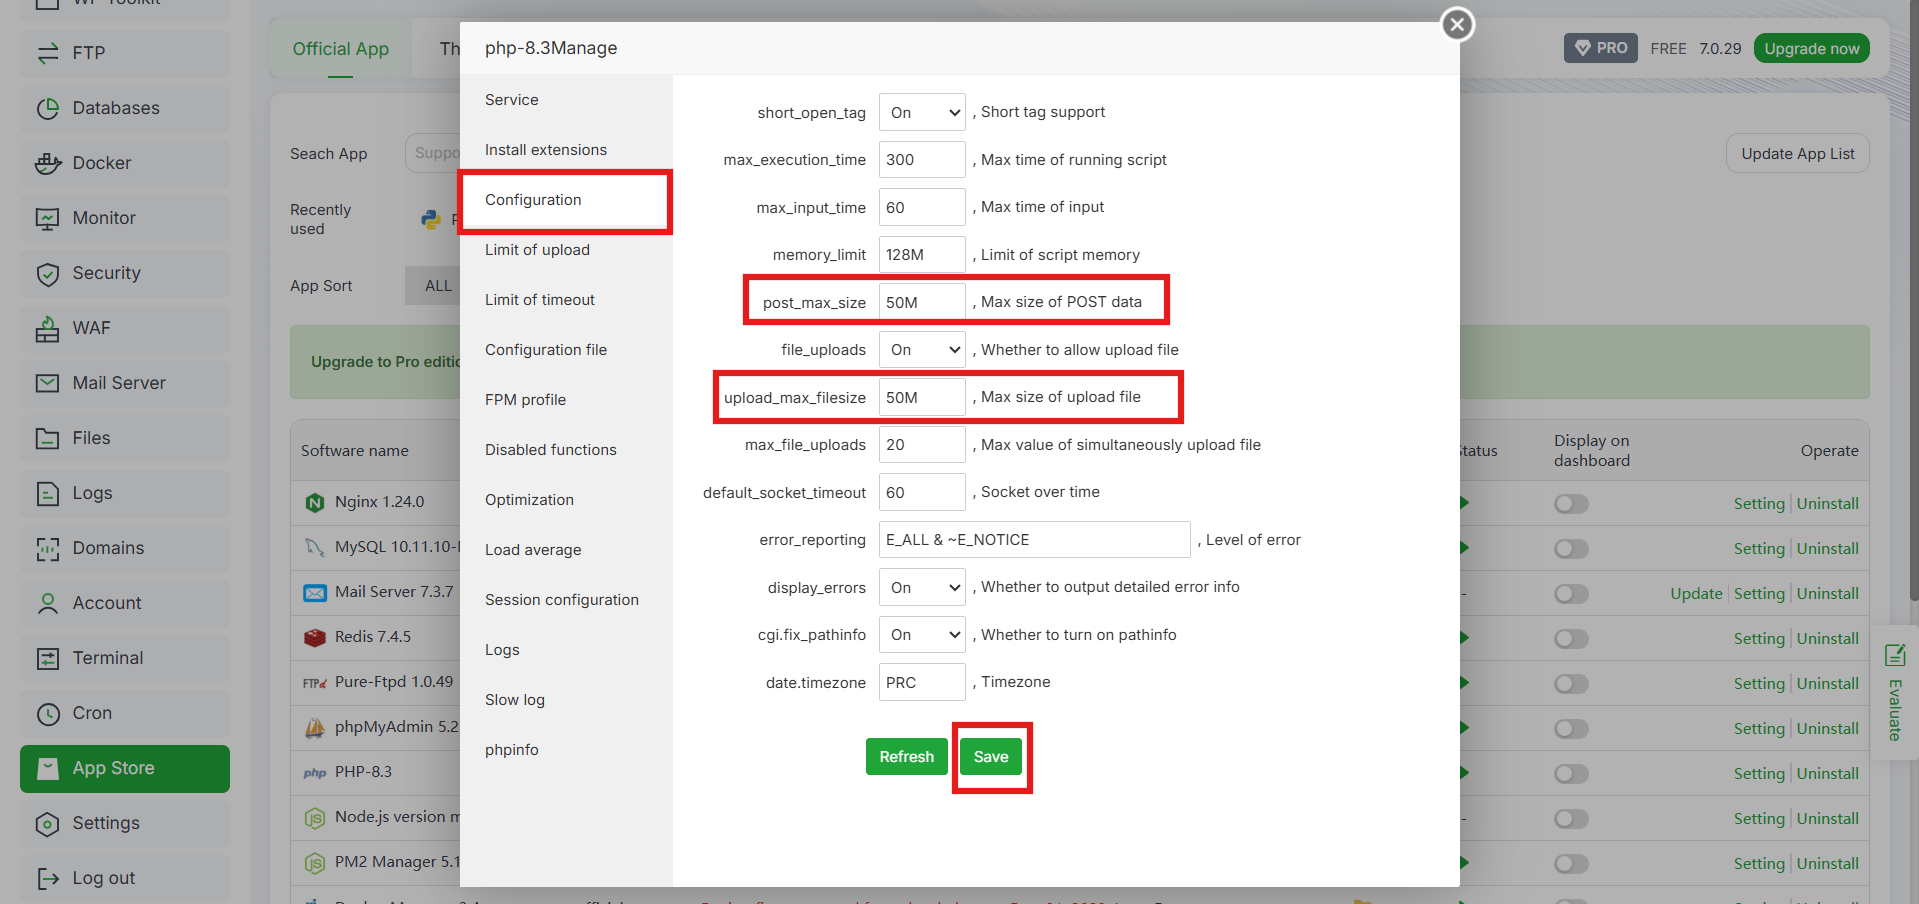The width and height of the screenshot is (1919, 904).
Task: Open the FTP sidebar icon
Action: (48, 53)
